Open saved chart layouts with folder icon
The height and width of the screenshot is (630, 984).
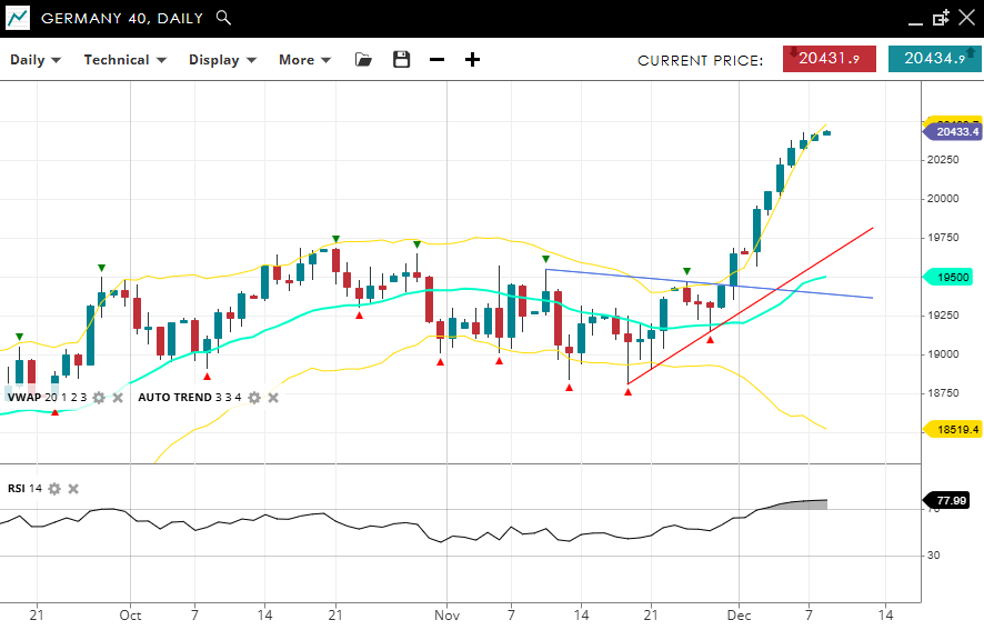point(363,60)
